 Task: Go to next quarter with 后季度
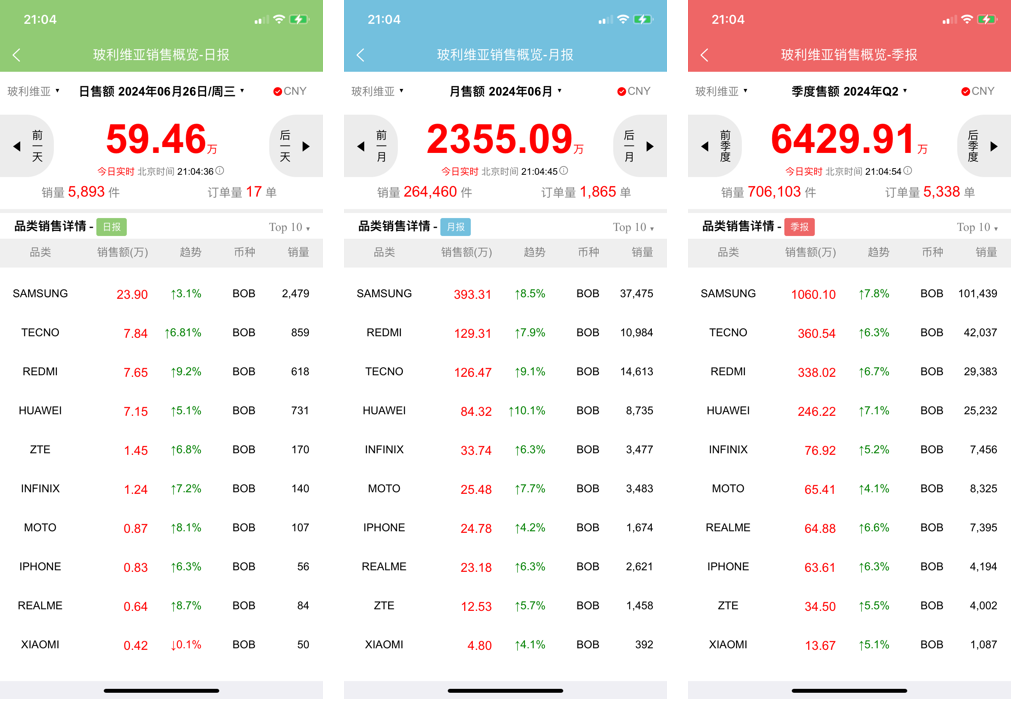coord(984,146)
